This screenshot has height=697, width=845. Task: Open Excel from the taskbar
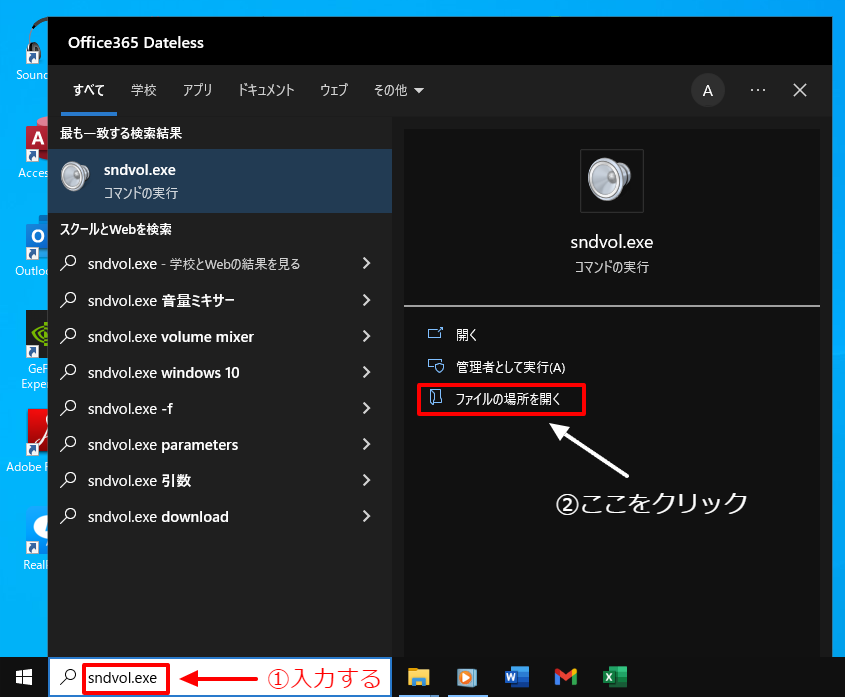[x=614, y=677]
